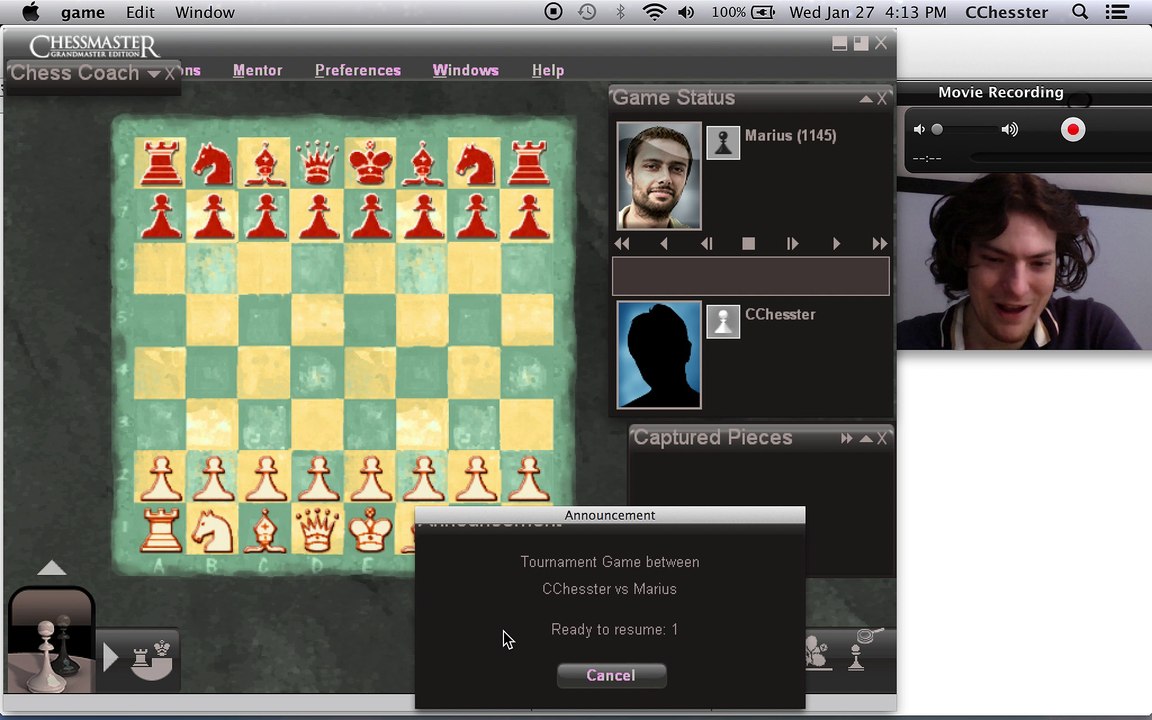
Task: Select the white queen on D1
Action: pos(317,529)
